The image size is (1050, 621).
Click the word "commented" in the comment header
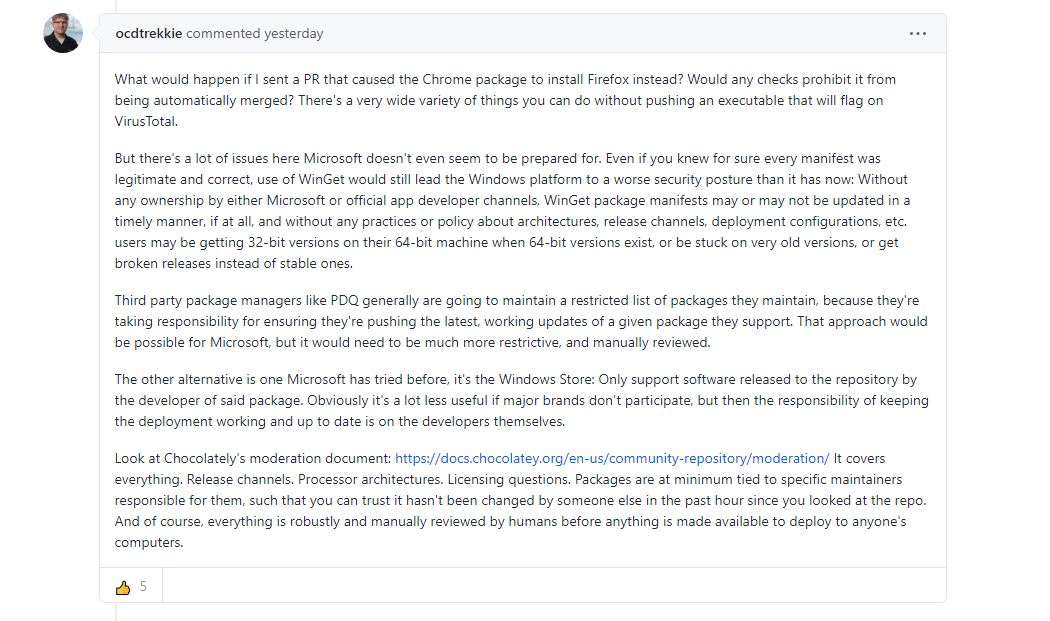pyautogui.click(x=223, y=33)
